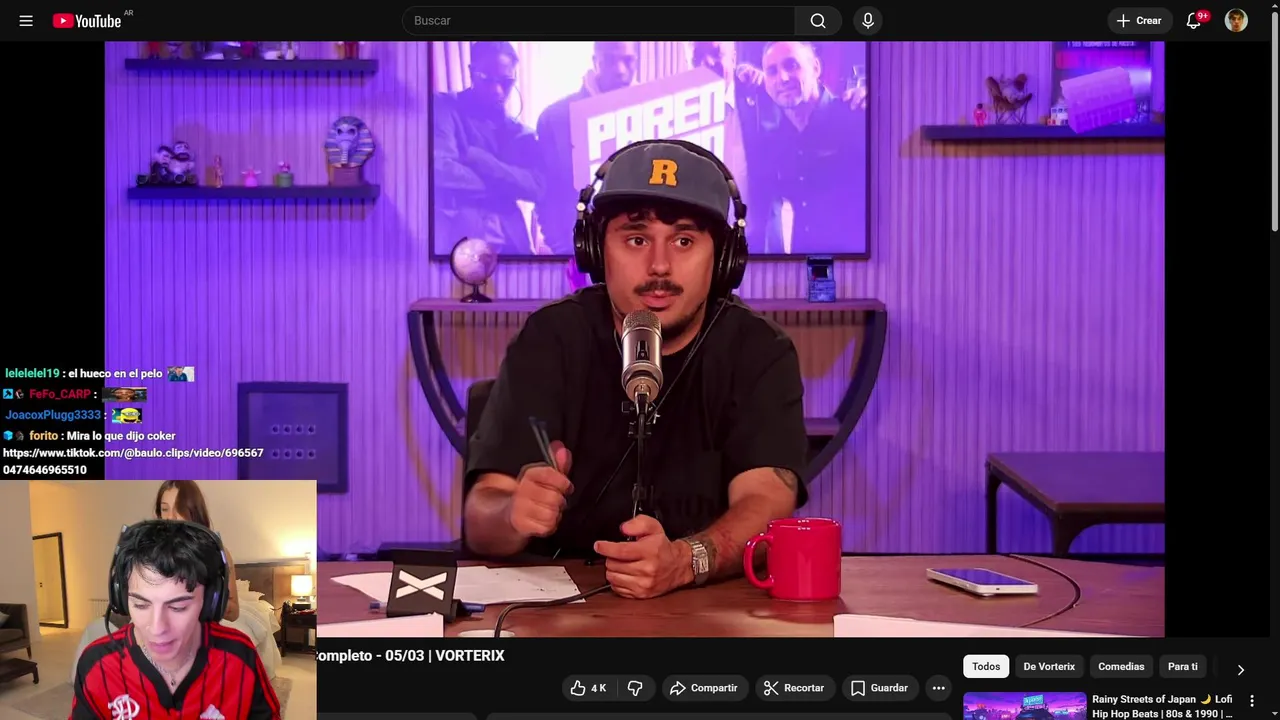Save video with Guardar button
The width and height of the screenshot is (1280, 720).
coord(879,688)
